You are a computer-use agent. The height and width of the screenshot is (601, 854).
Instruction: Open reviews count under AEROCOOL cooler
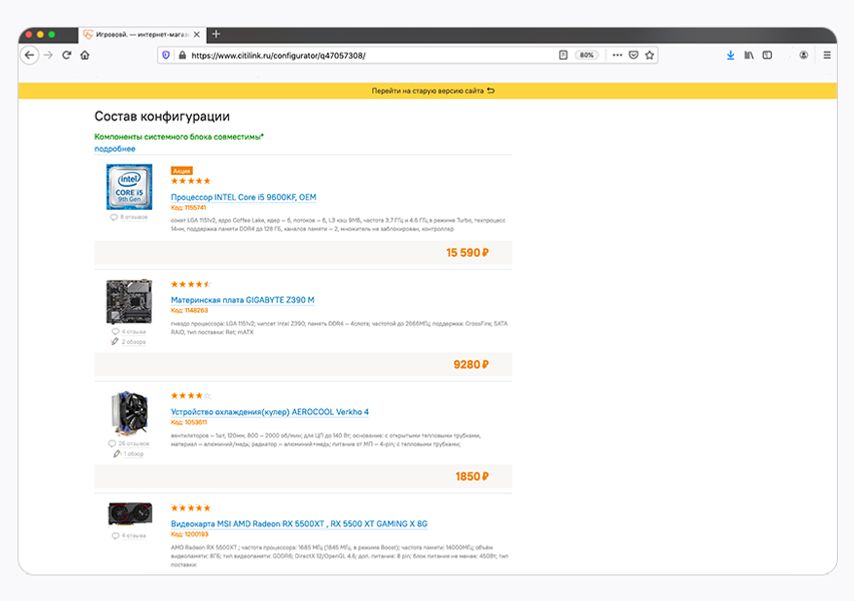coord(129,443)
